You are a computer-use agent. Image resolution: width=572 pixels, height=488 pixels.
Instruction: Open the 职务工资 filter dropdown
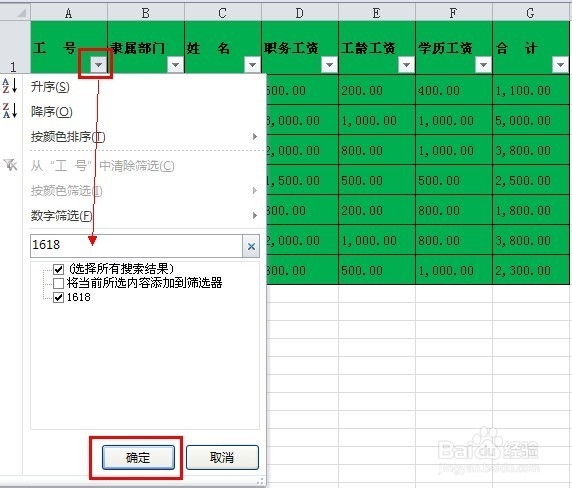tap(329, 65)
